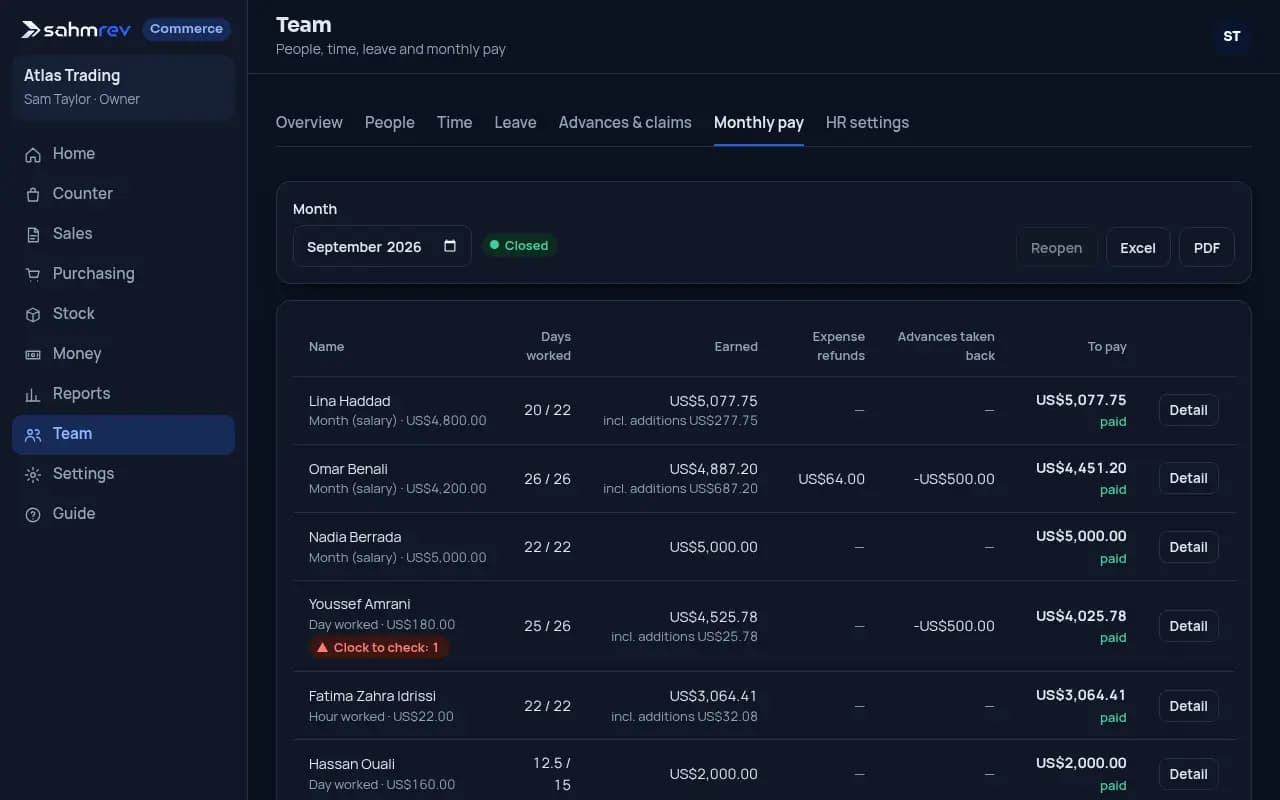This screenshot has height=800, width=1280.
Task: Click the Reopen button
Action: click(x=1057, y=248)
